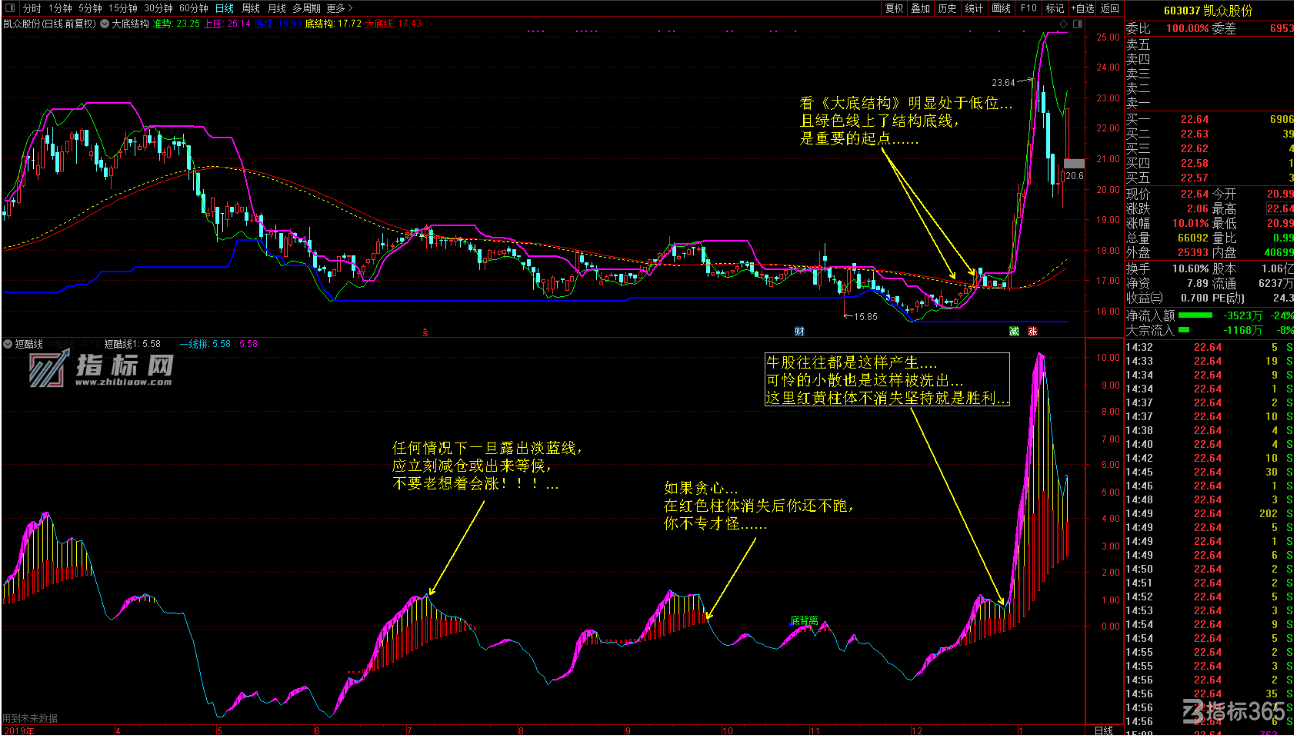Click the 大宗流入 -1168万 row
Screen dimensions: 1294x739
(x=1208, y=329)
